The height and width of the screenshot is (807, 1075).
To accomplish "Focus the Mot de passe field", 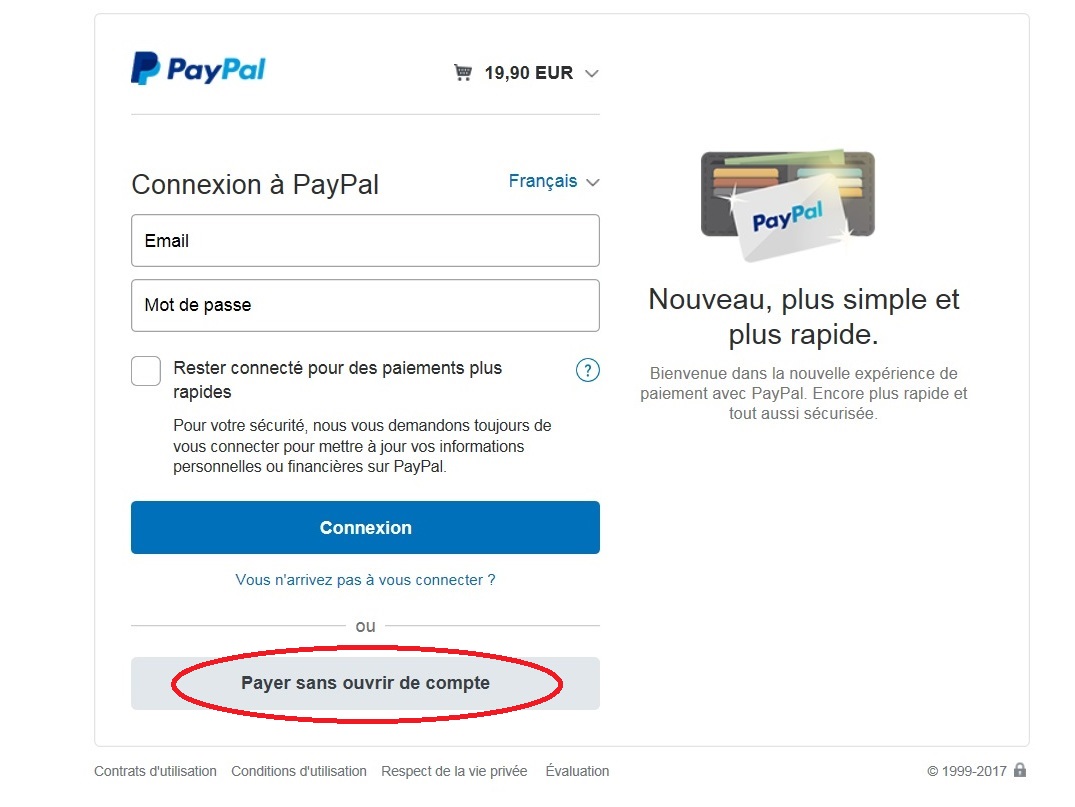I will coord(365,305).
